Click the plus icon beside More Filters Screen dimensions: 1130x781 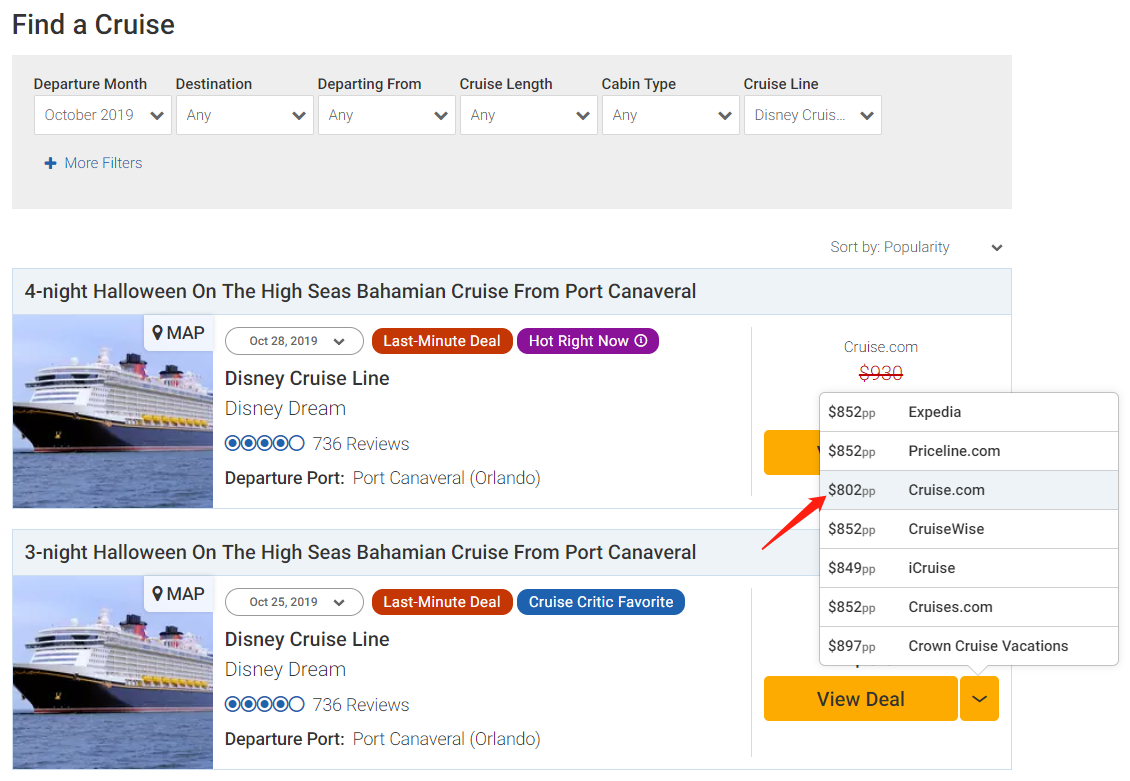(50, 164)
